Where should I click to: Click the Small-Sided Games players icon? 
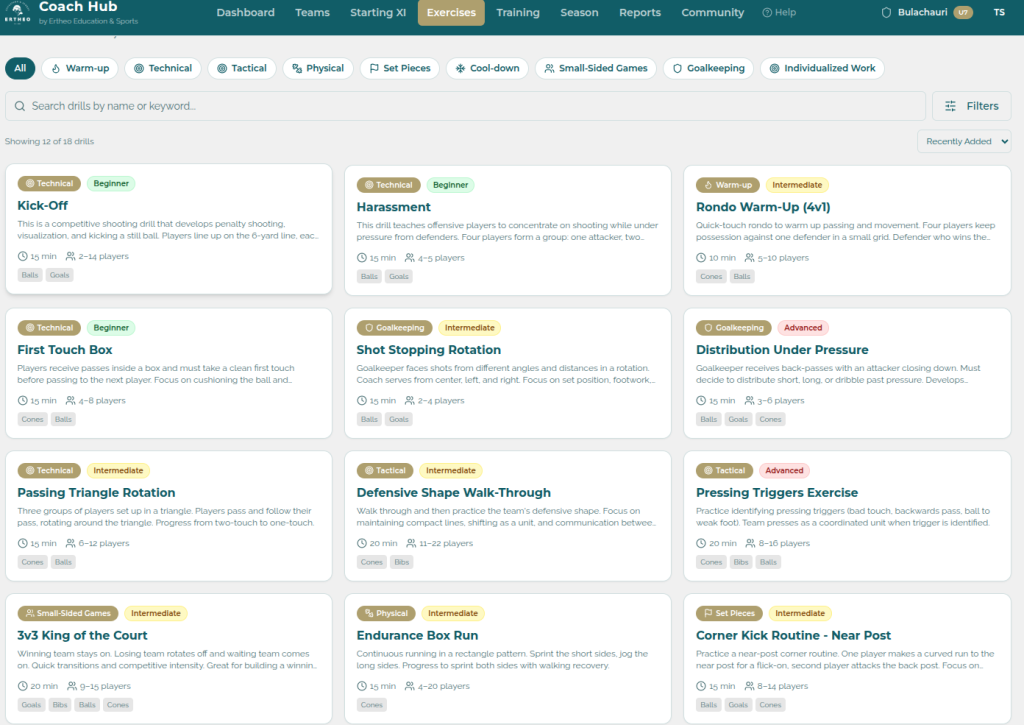pos(548,68)
